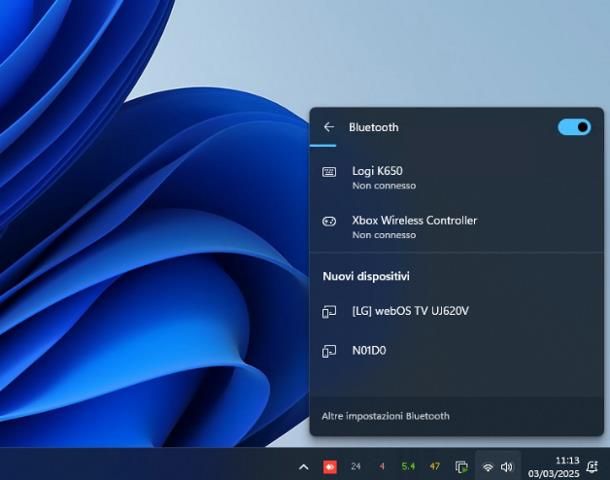This screenshot has height=480, width=610.
Task: Click the device icon beside N01D0
Action: [329, 351]
